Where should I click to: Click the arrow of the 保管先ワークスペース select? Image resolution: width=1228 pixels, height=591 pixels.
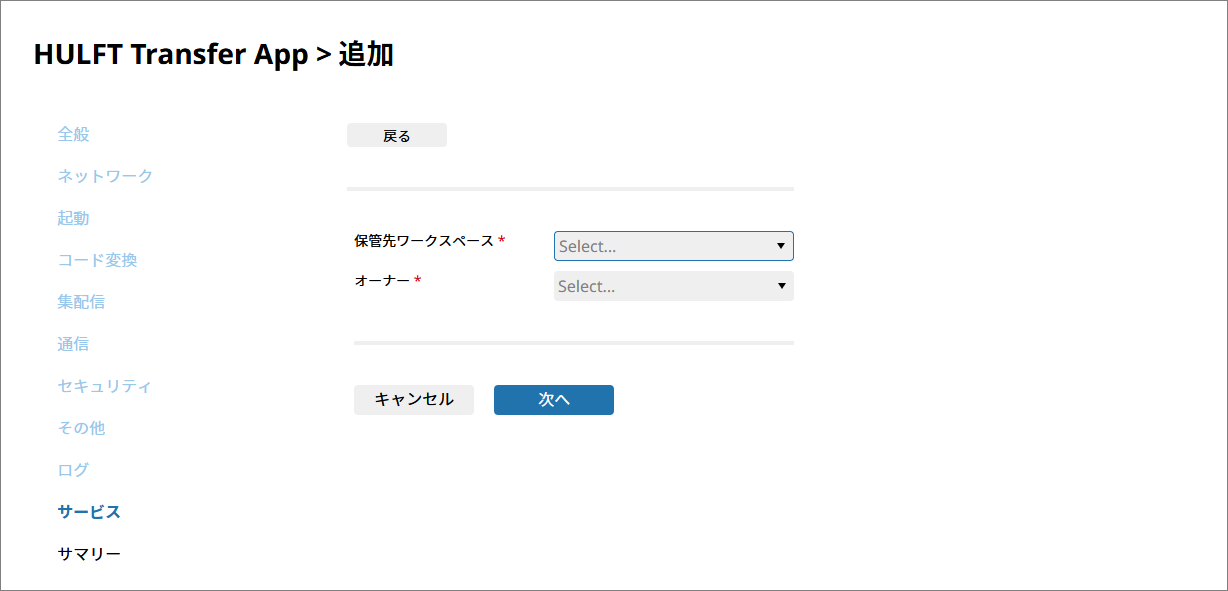780,246
